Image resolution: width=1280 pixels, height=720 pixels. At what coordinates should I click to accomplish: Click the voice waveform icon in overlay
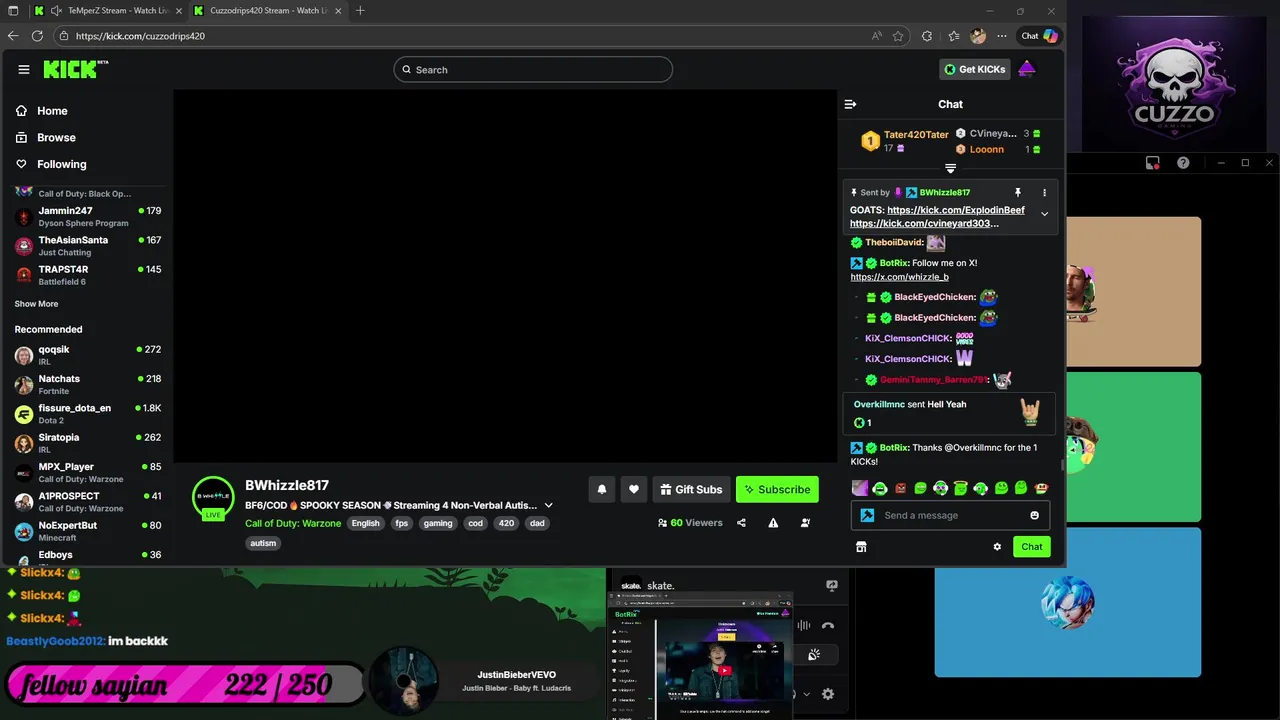click(x=804, y=626)
